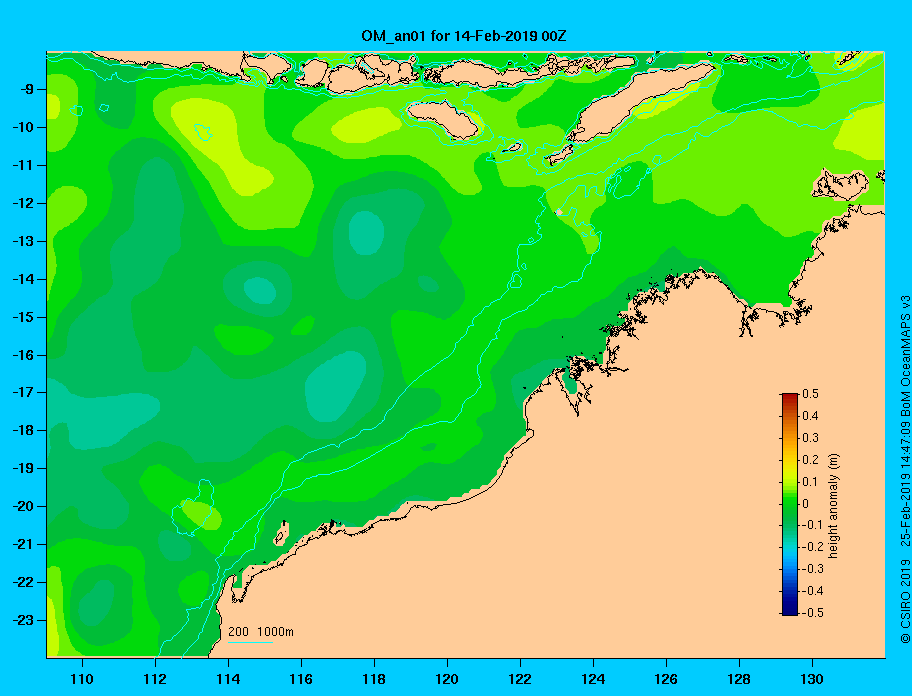Click the latitude axis label "-20"
The height and width of the screenshot is (696, 912).
click(23, 506)
